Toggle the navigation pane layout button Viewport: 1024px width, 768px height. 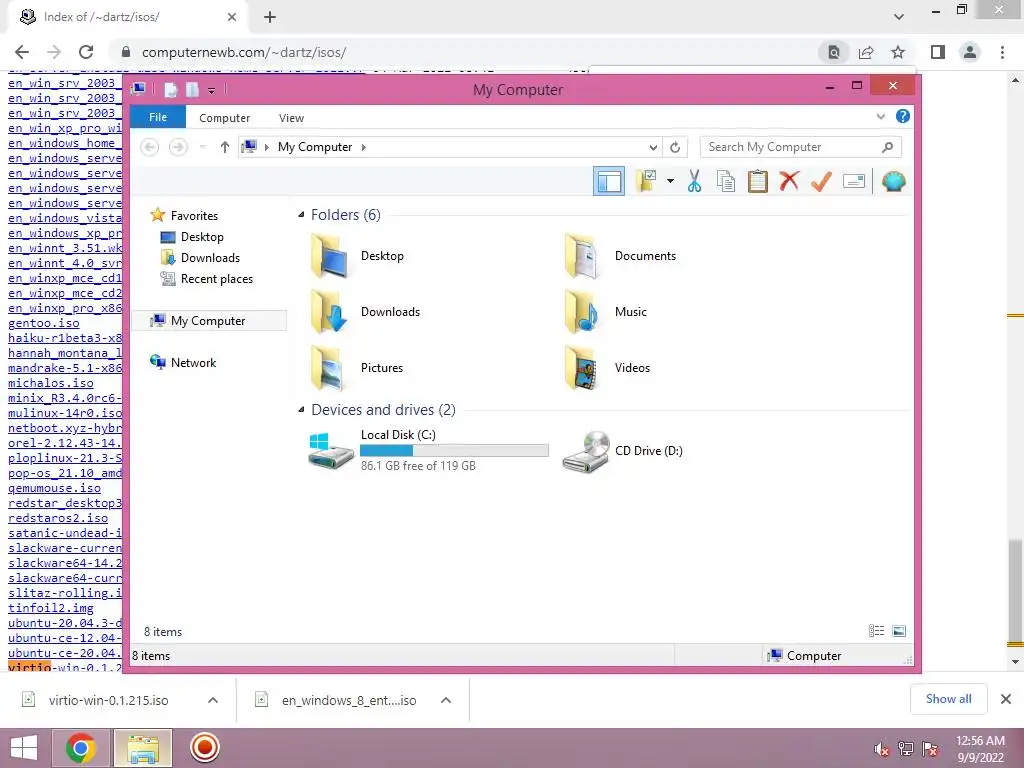(609, 181)
